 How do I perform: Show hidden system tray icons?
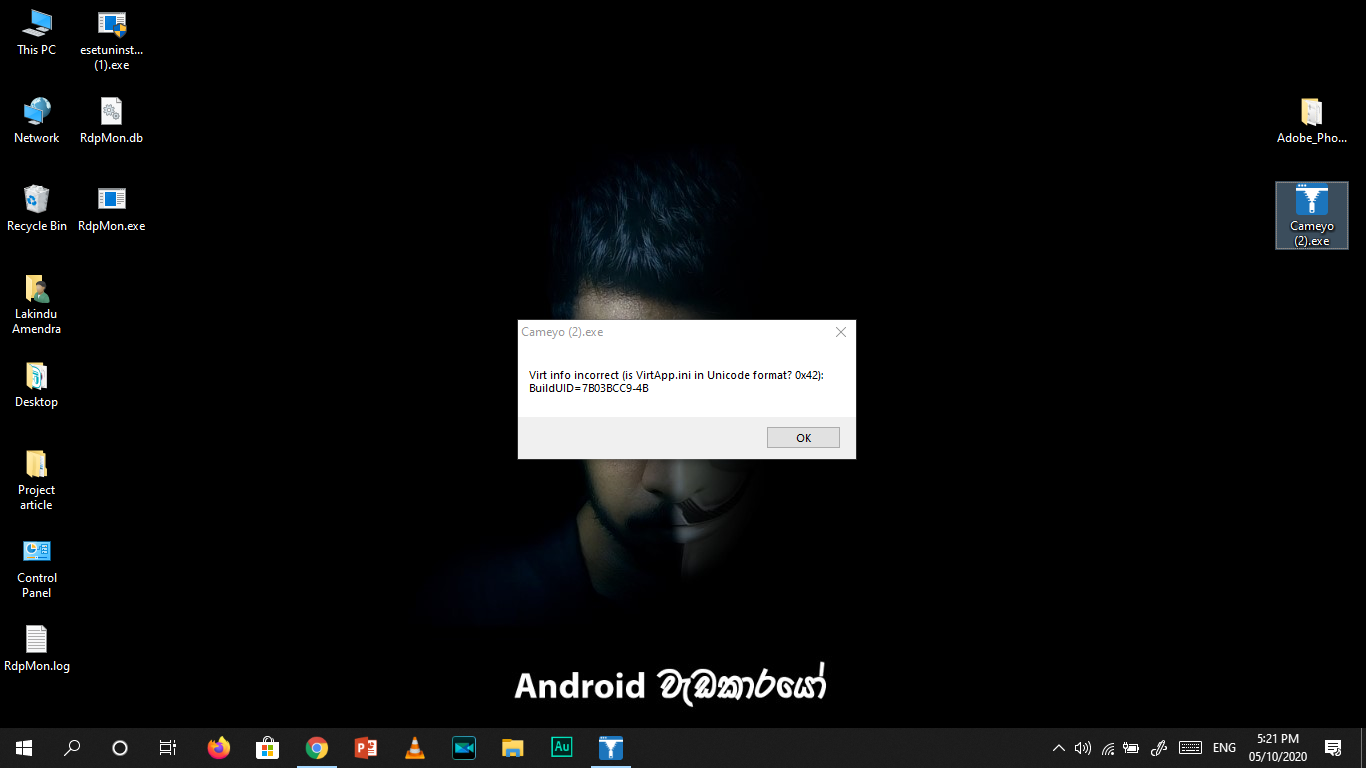[x=1059, y=748]
